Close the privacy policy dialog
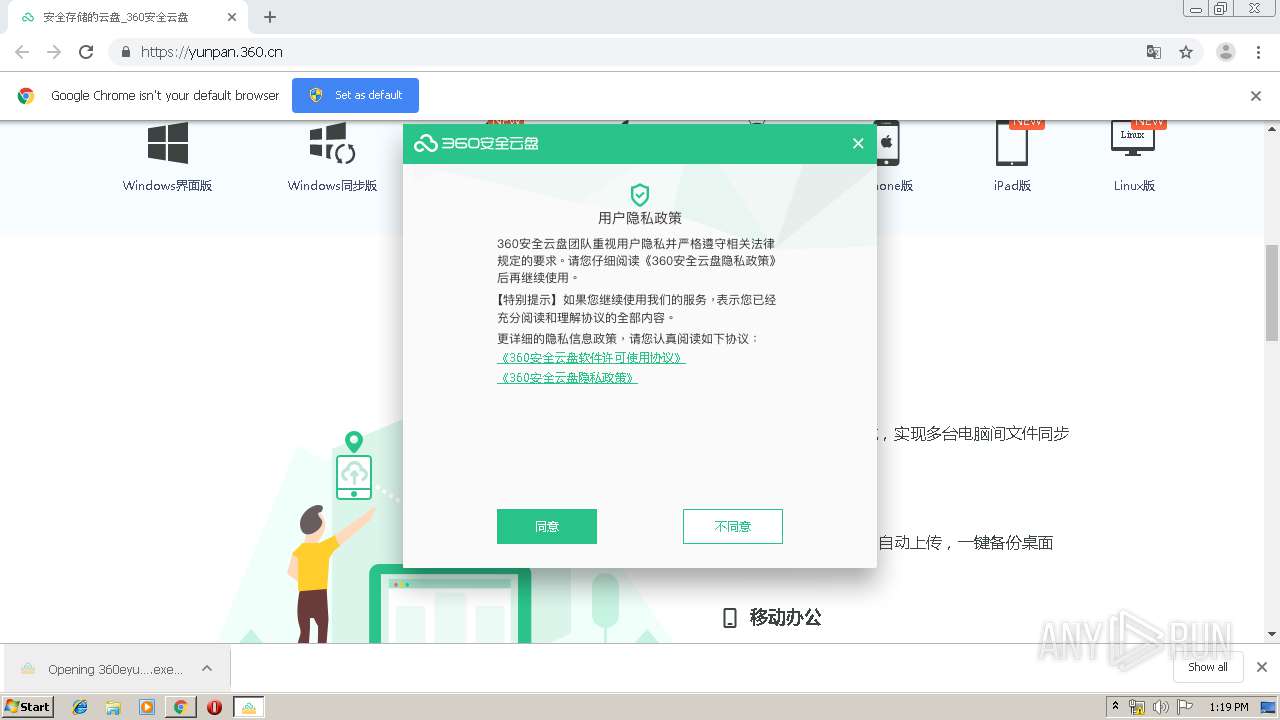1280x720 pixels. click(x=858, y=143)
